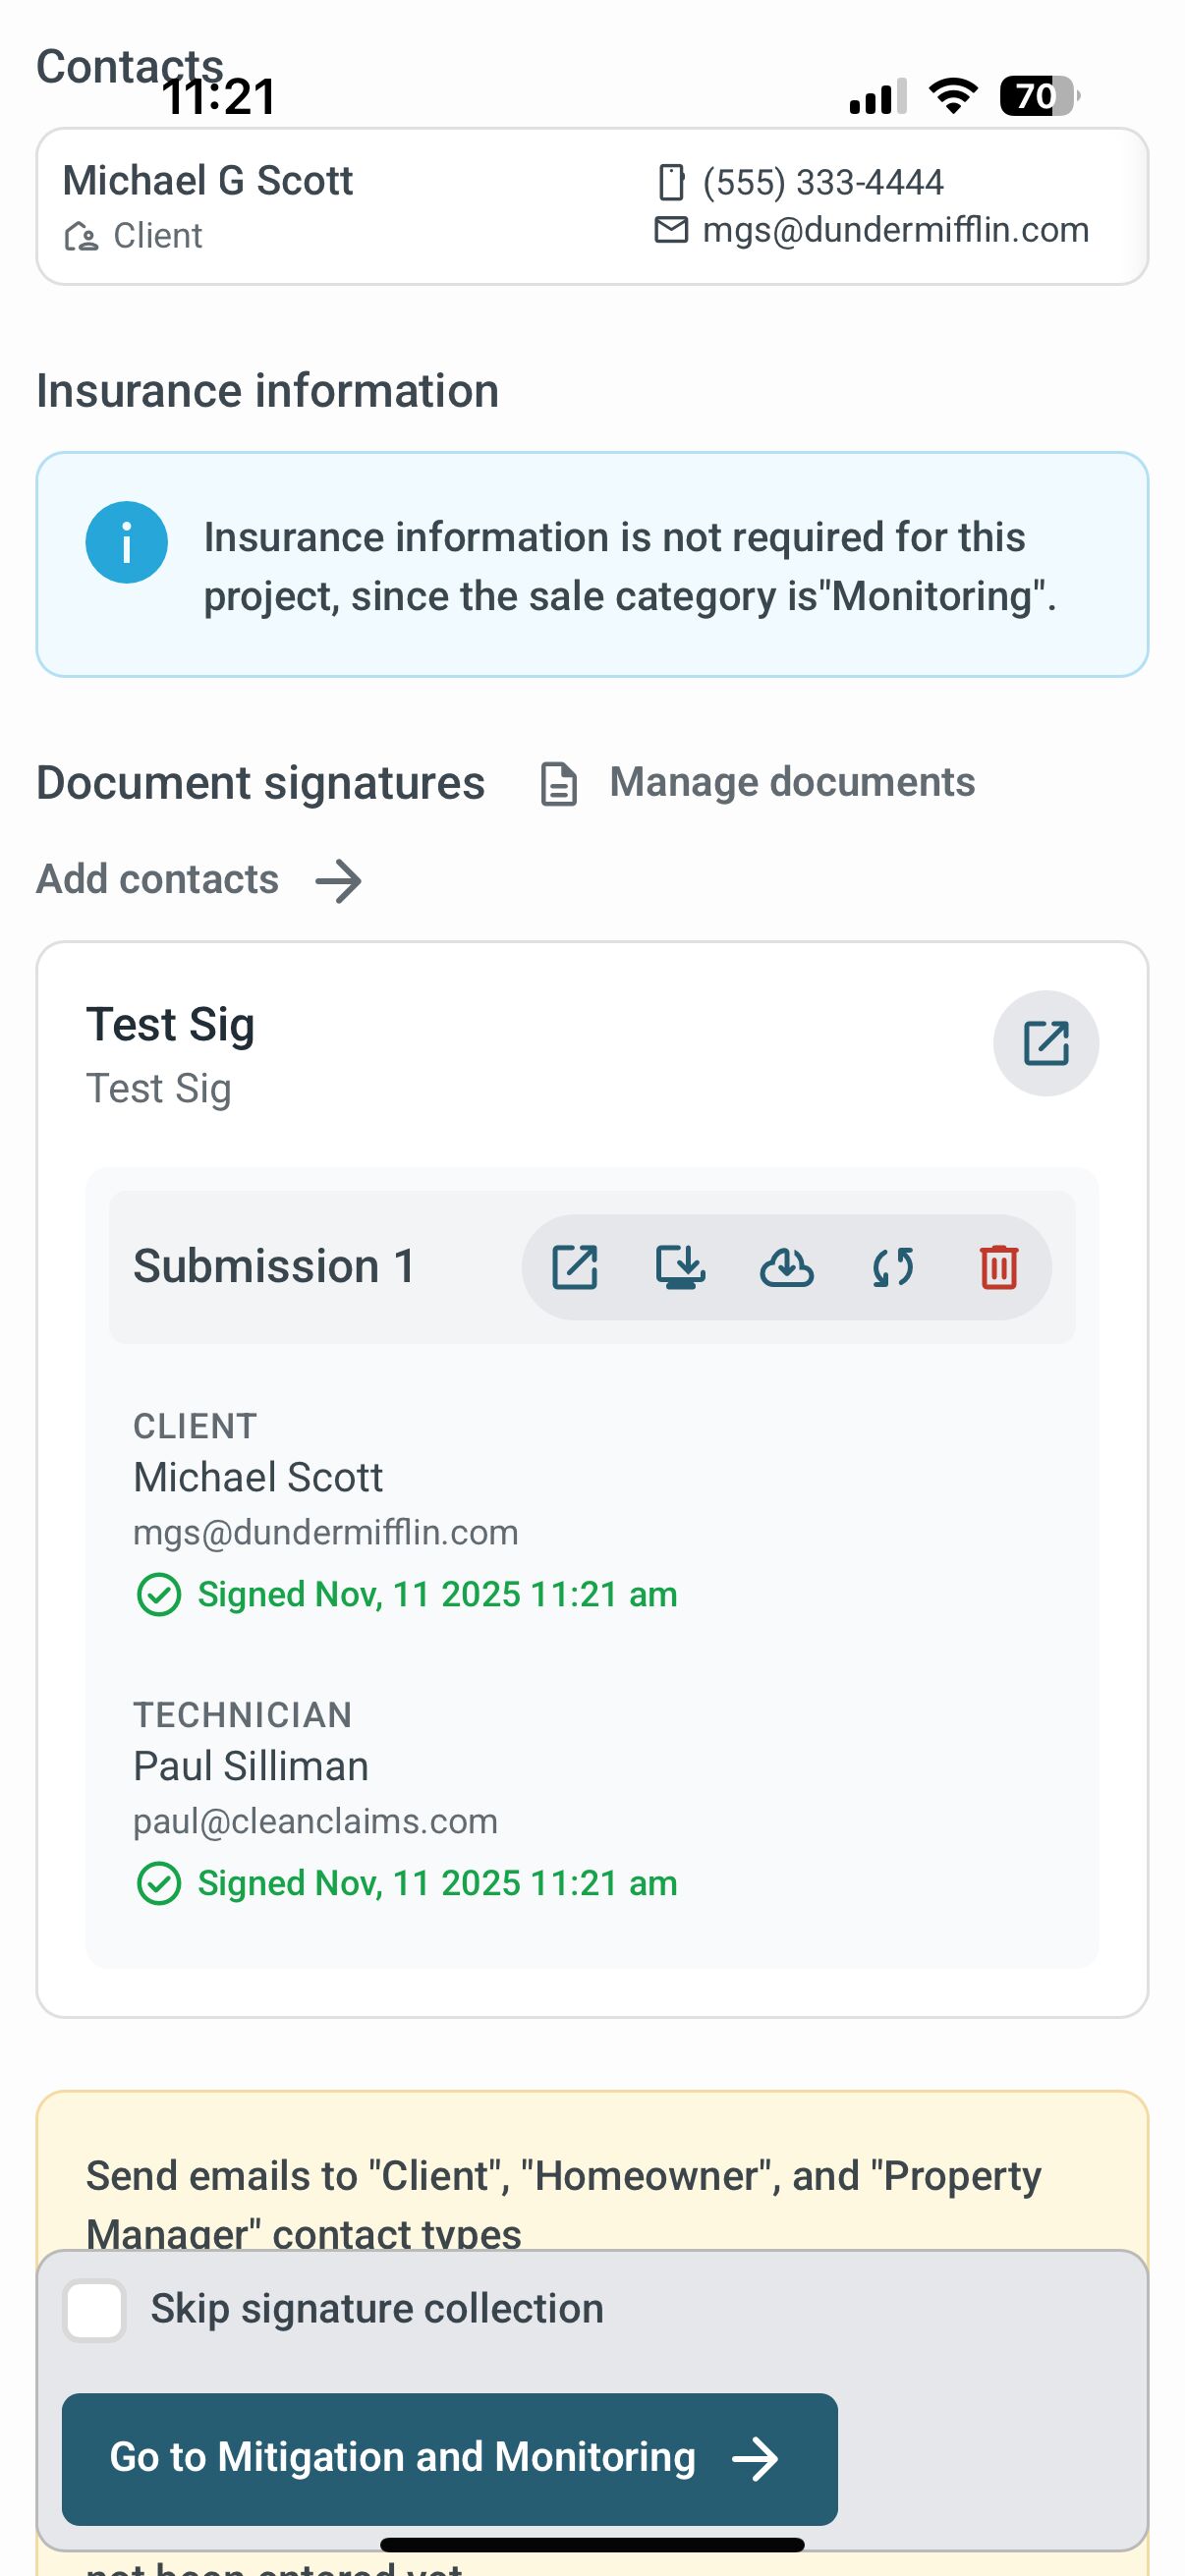The height and width of the screenshot is (2576, 1185).
Task: Download Submission 1 to this device
Action: 681,1267
